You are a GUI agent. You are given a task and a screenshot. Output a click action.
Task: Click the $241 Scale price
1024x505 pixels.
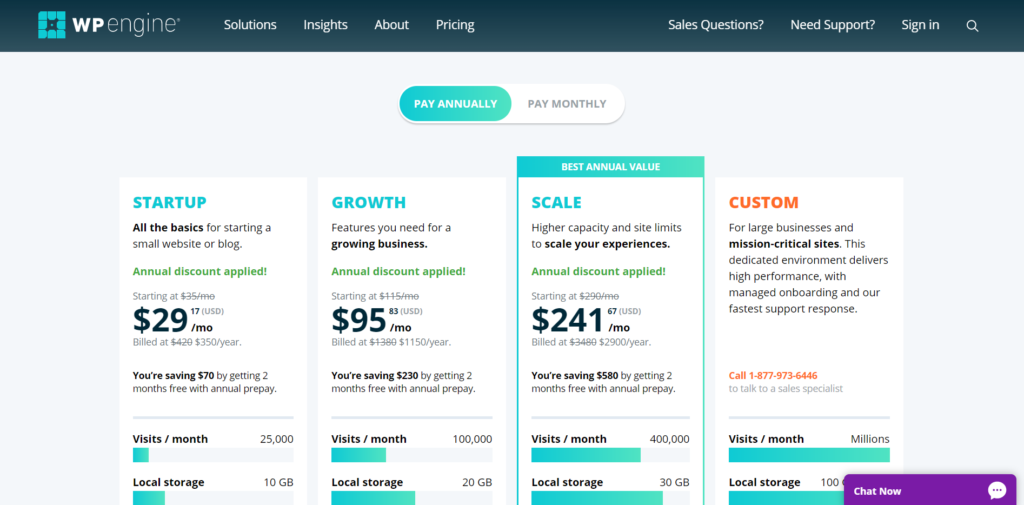pos(568,320)
